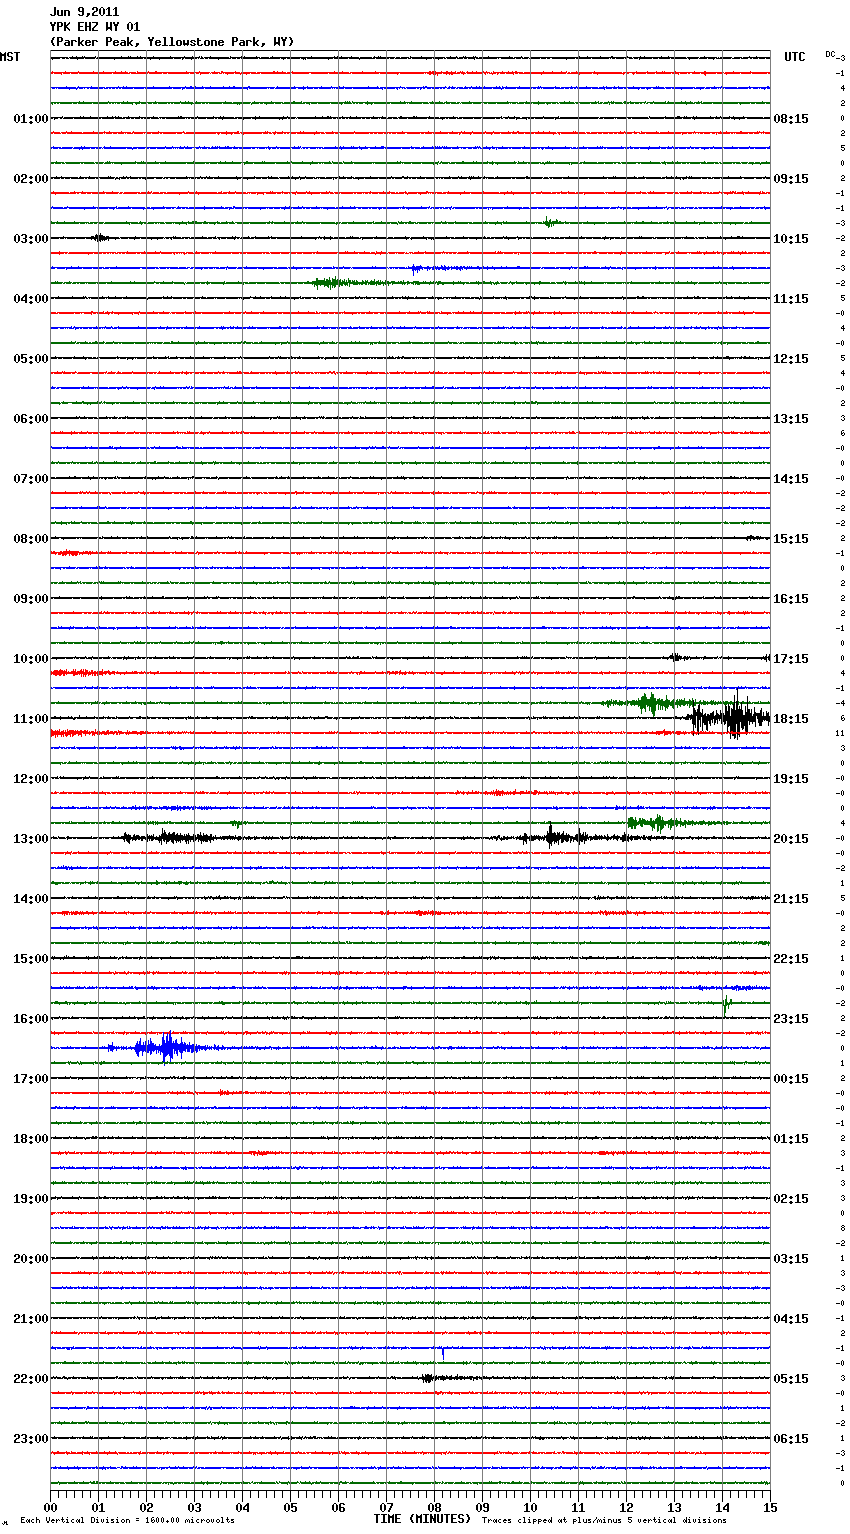
Task: Click the date text "Jun 9,2011"
Action: [84, 12]
